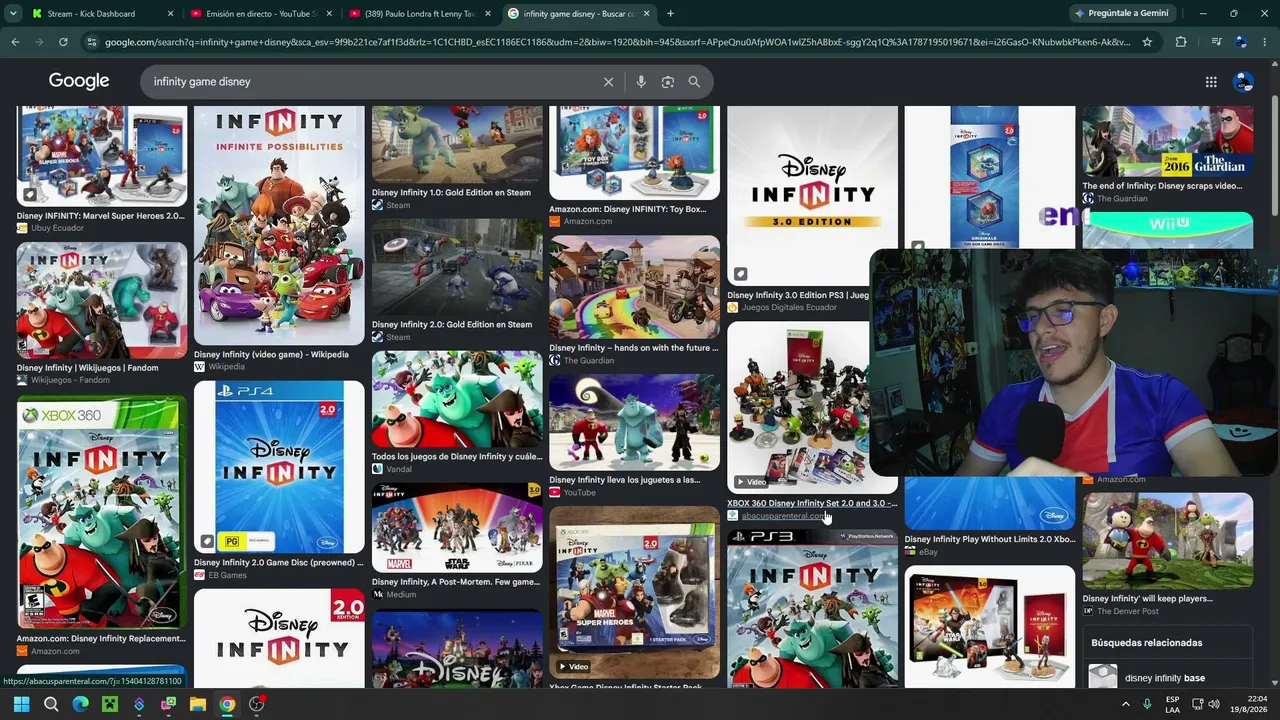
Task: Select the infinity game disney search tab
Action: pos(578,13)
